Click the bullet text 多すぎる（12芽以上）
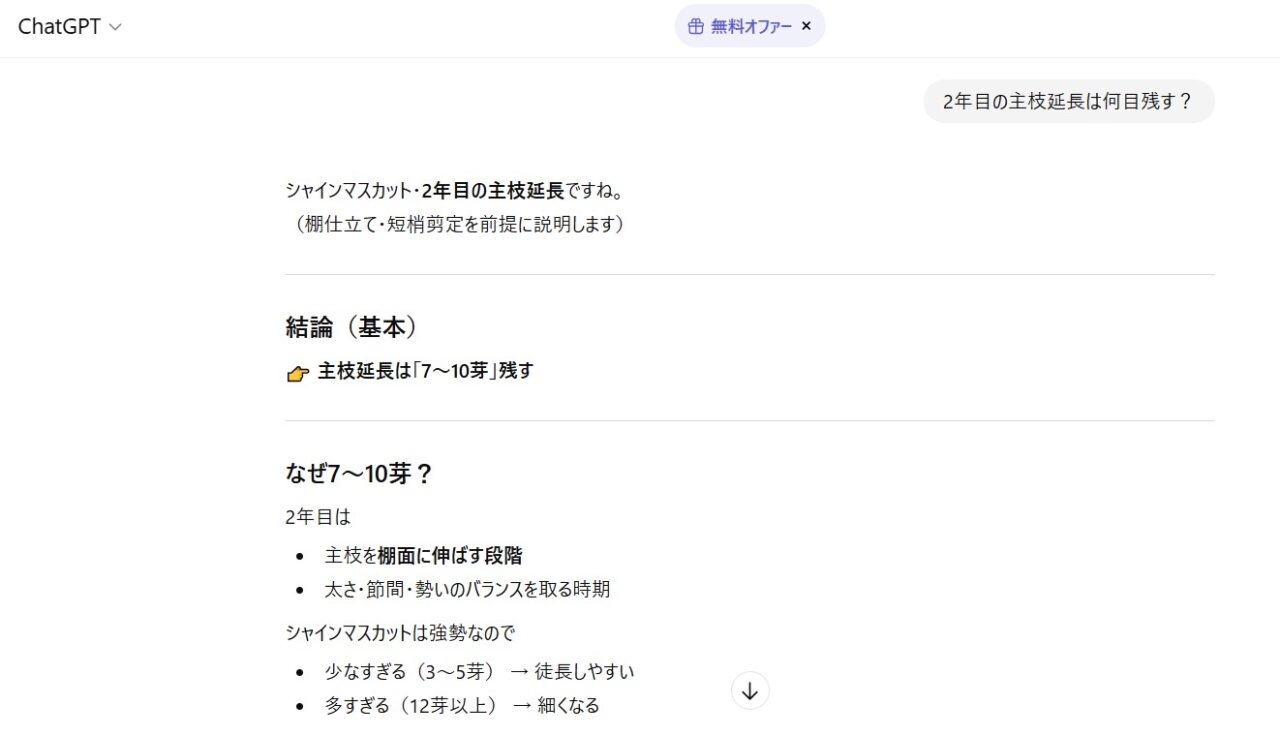This screenshot has width=1280, height=736. 412,705
